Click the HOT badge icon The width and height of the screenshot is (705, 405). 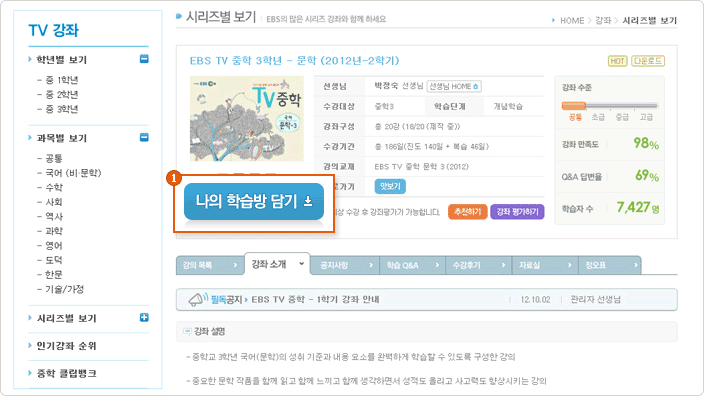(617, 61)
